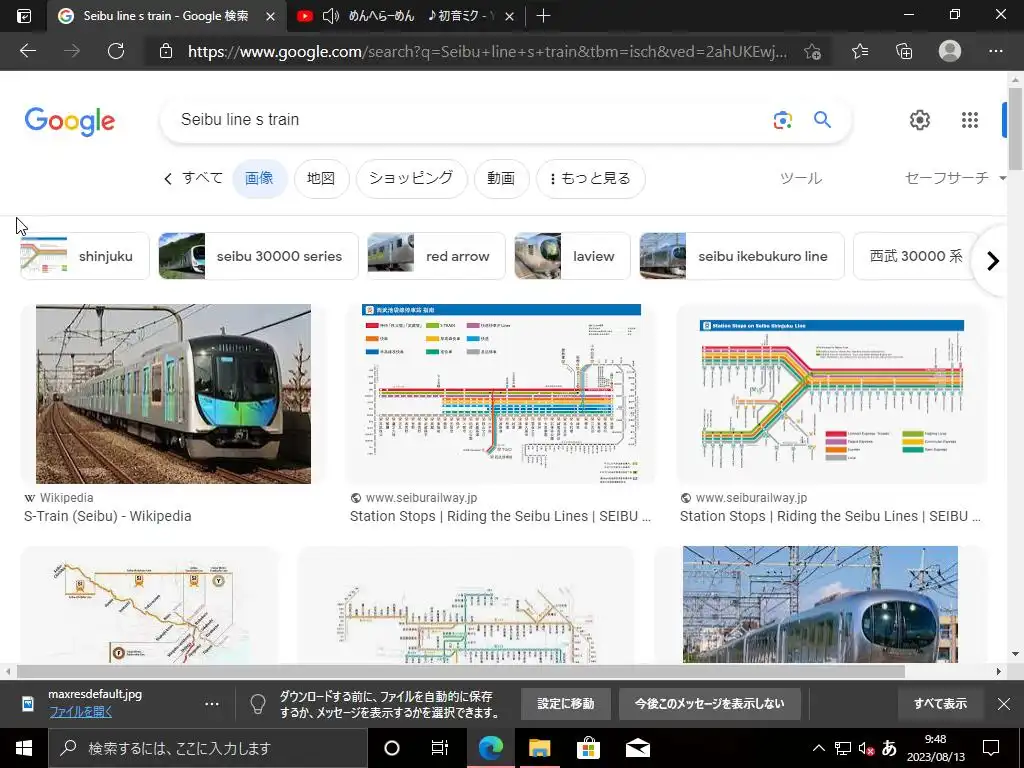Open Edge settings and more menu
The height and width of the screenshot is (768, 1024).
pos(995,51)
